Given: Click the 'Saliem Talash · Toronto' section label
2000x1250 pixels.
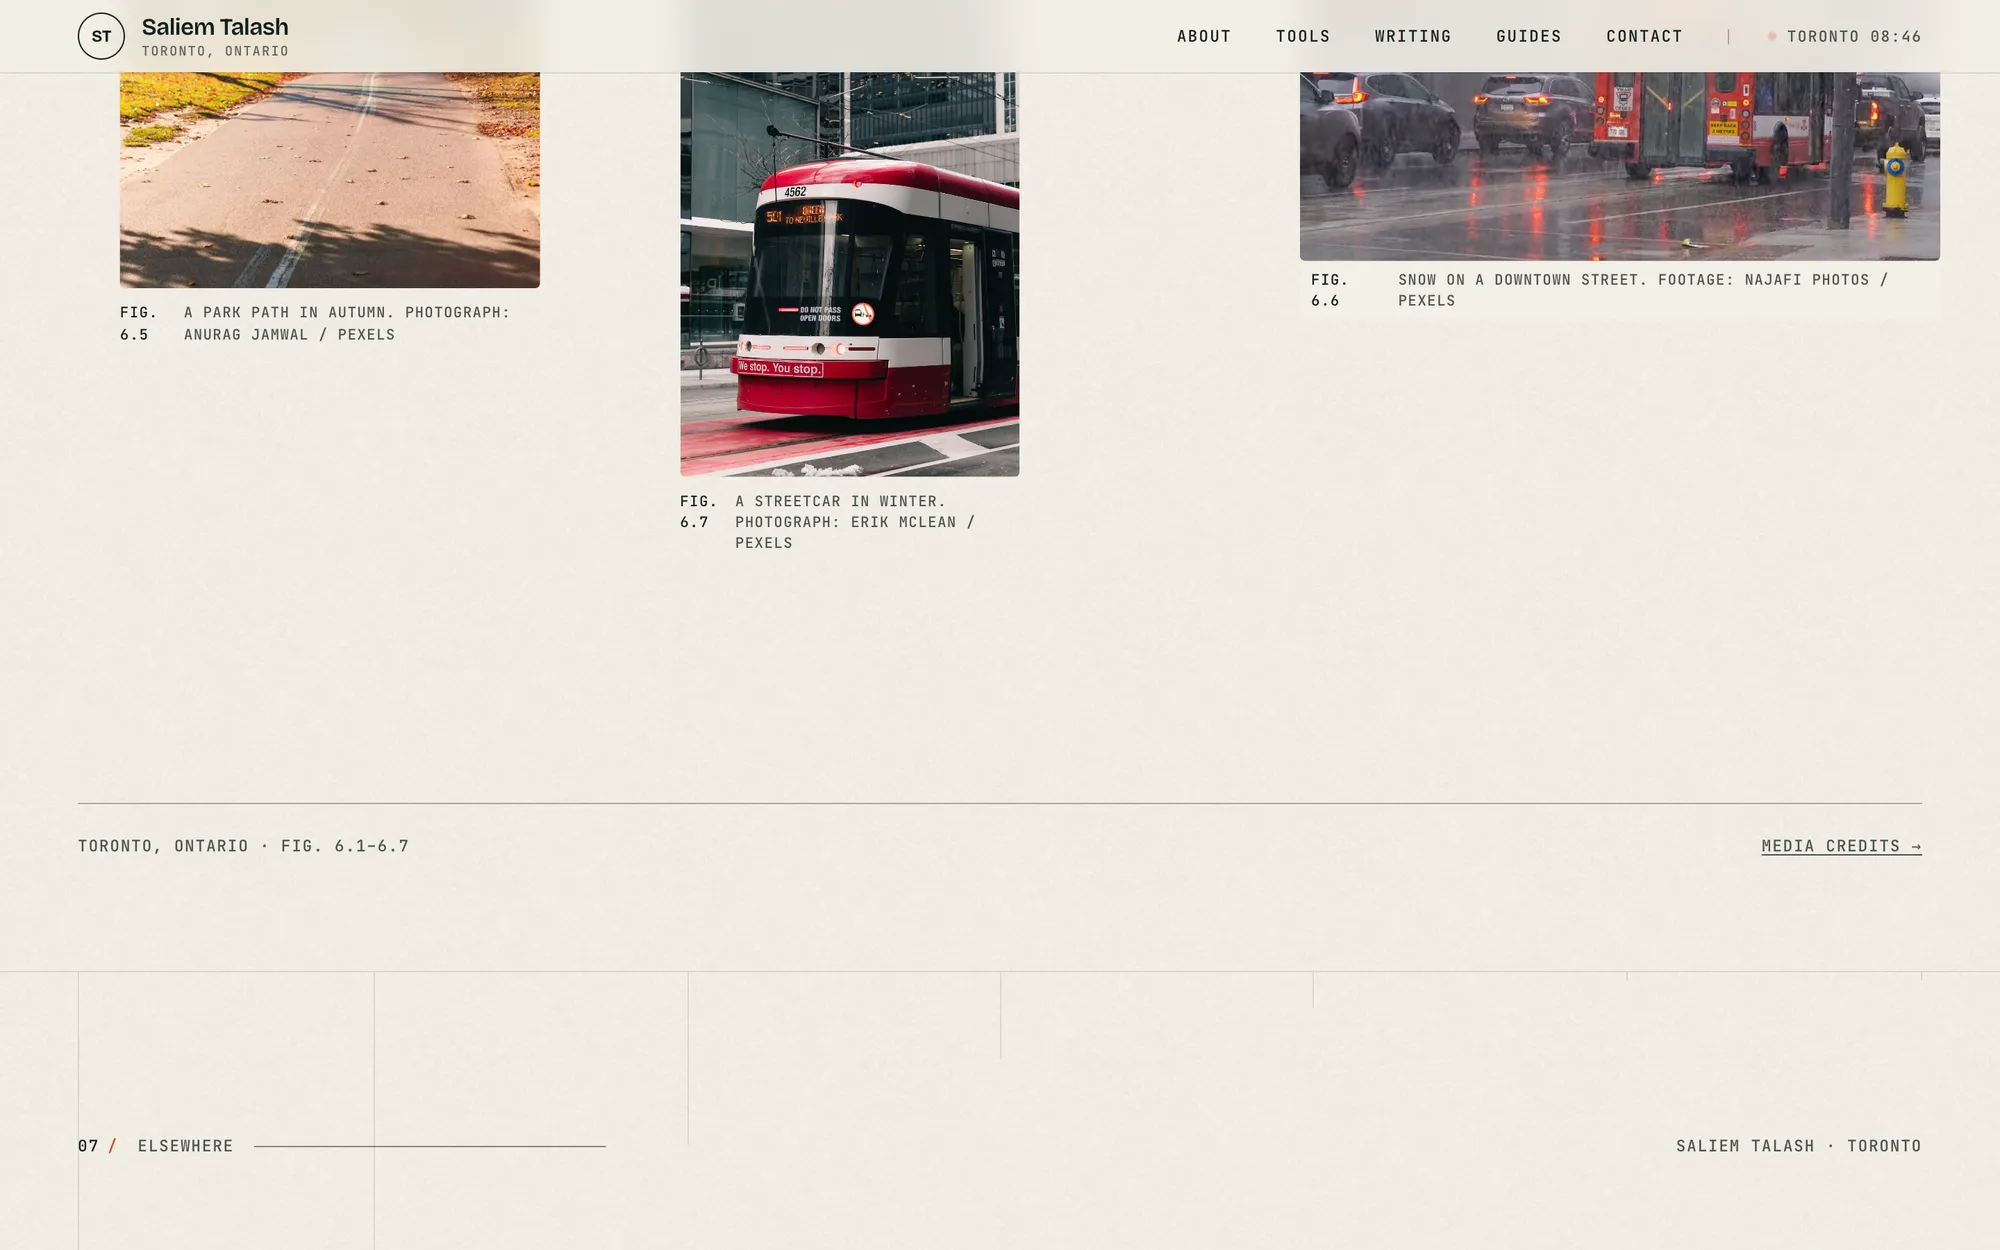Looking at the screenshot, I should pyautogui.click(x=1799, y=1146).
